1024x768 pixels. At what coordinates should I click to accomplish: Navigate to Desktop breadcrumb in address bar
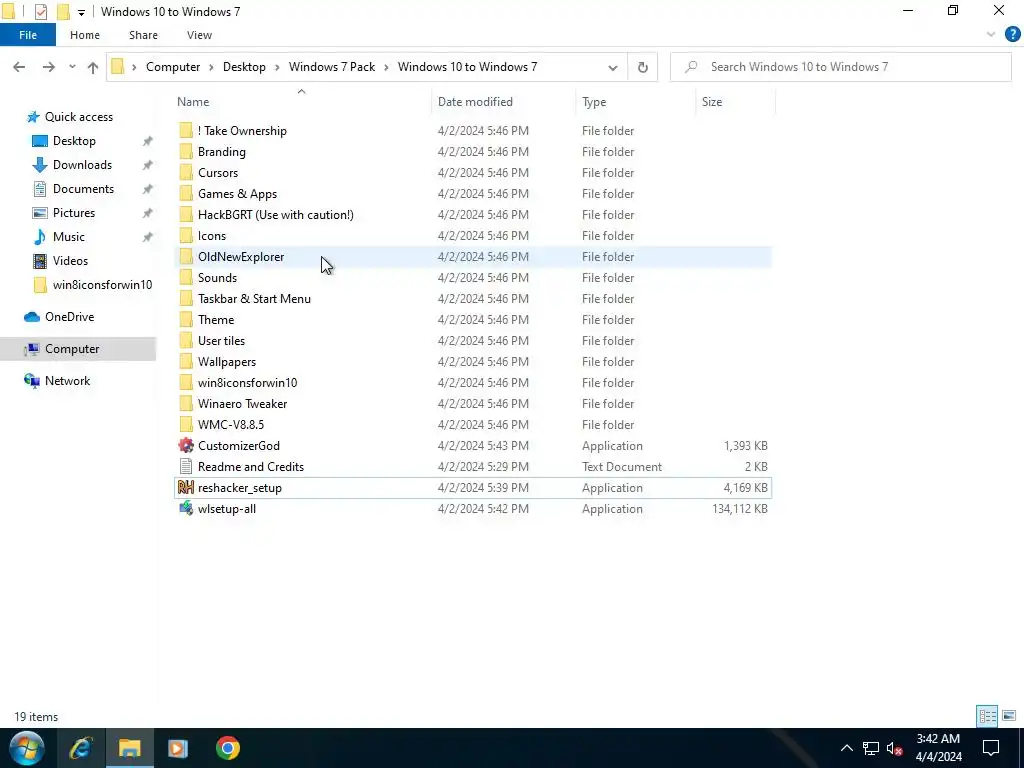point(244,67)
